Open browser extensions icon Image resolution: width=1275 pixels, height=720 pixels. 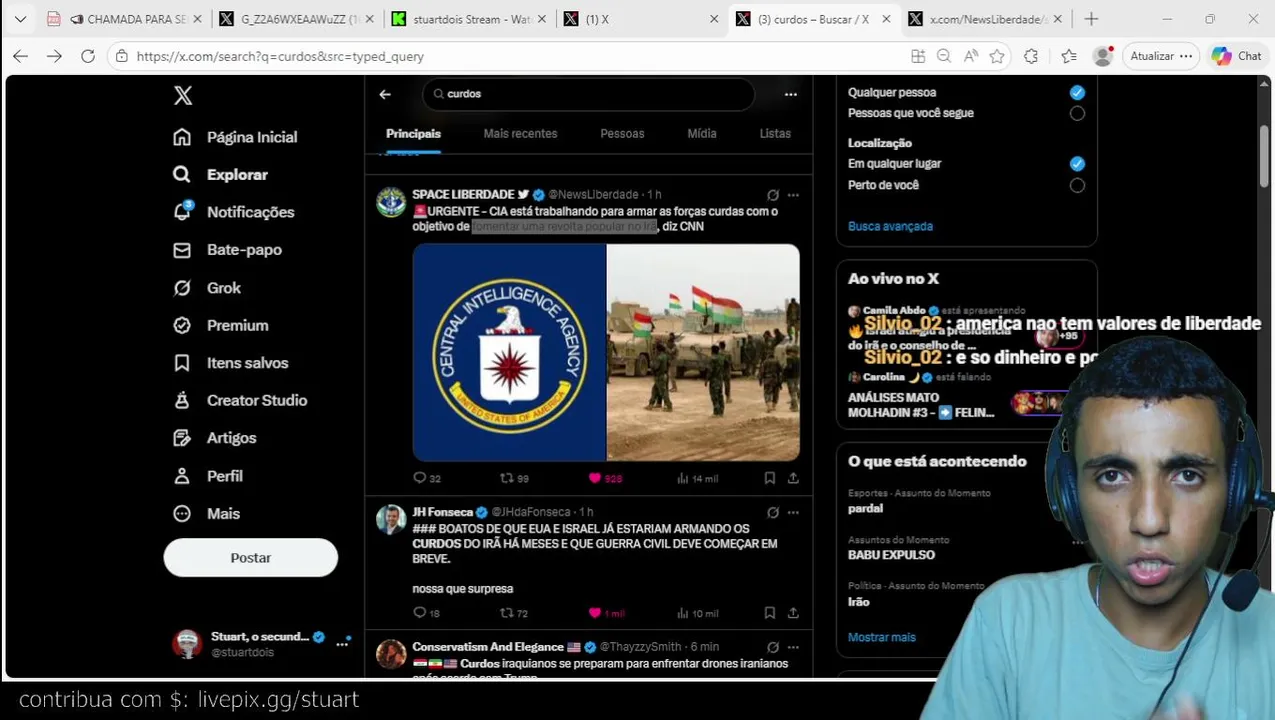click(1031, 56)
